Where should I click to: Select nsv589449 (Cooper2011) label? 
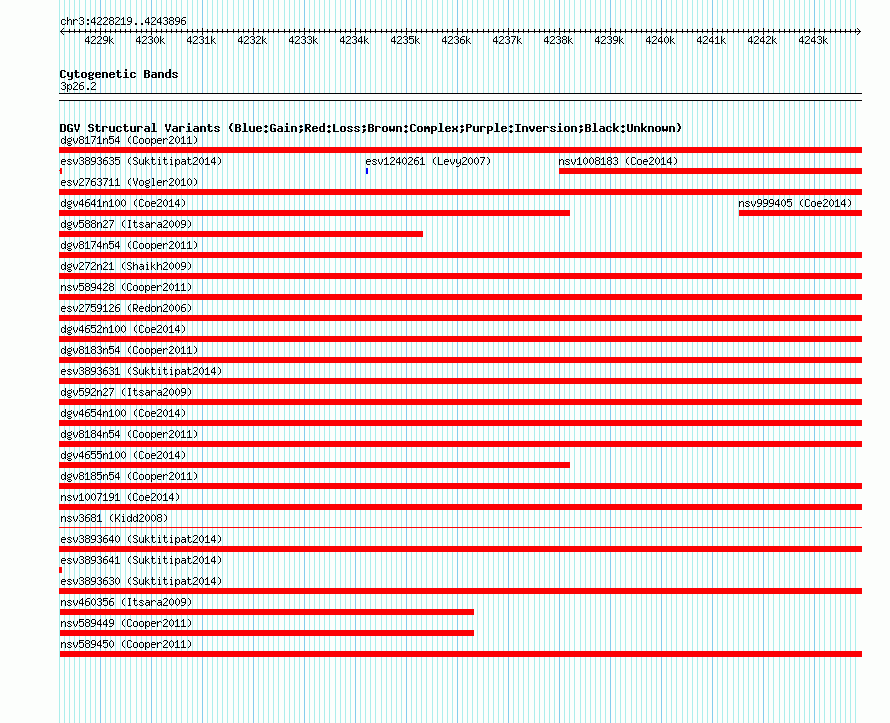coord(126,623)
